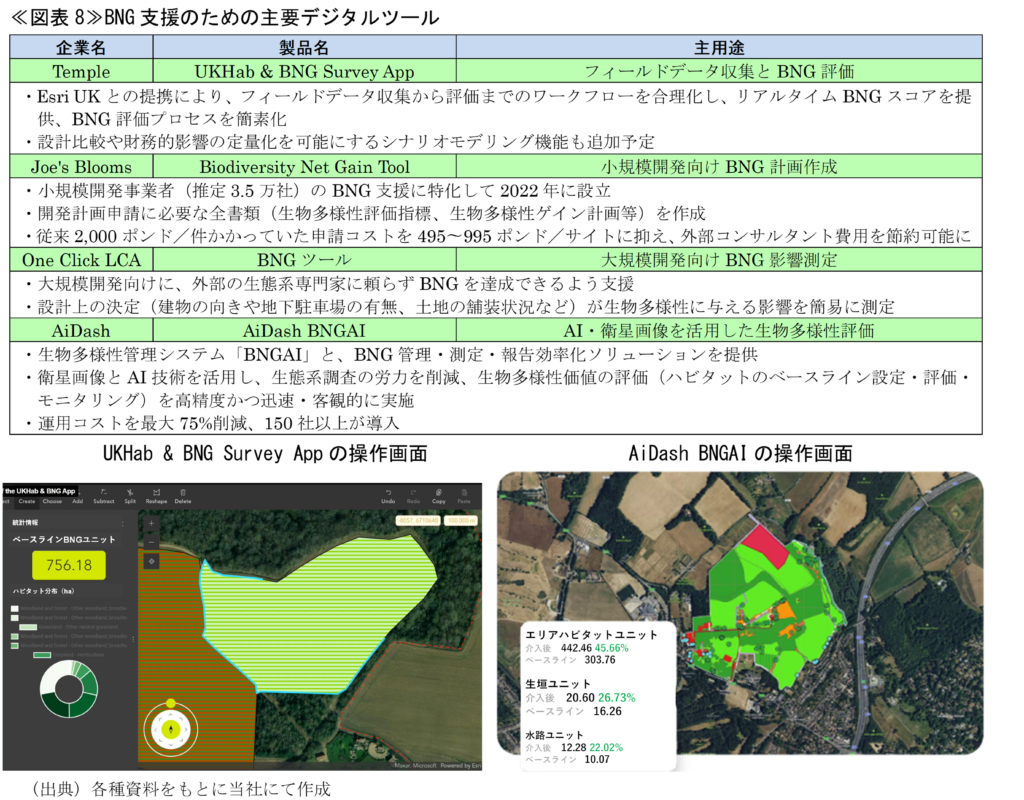Click the AiDash BNGAI product cell

tap(304, 330)
